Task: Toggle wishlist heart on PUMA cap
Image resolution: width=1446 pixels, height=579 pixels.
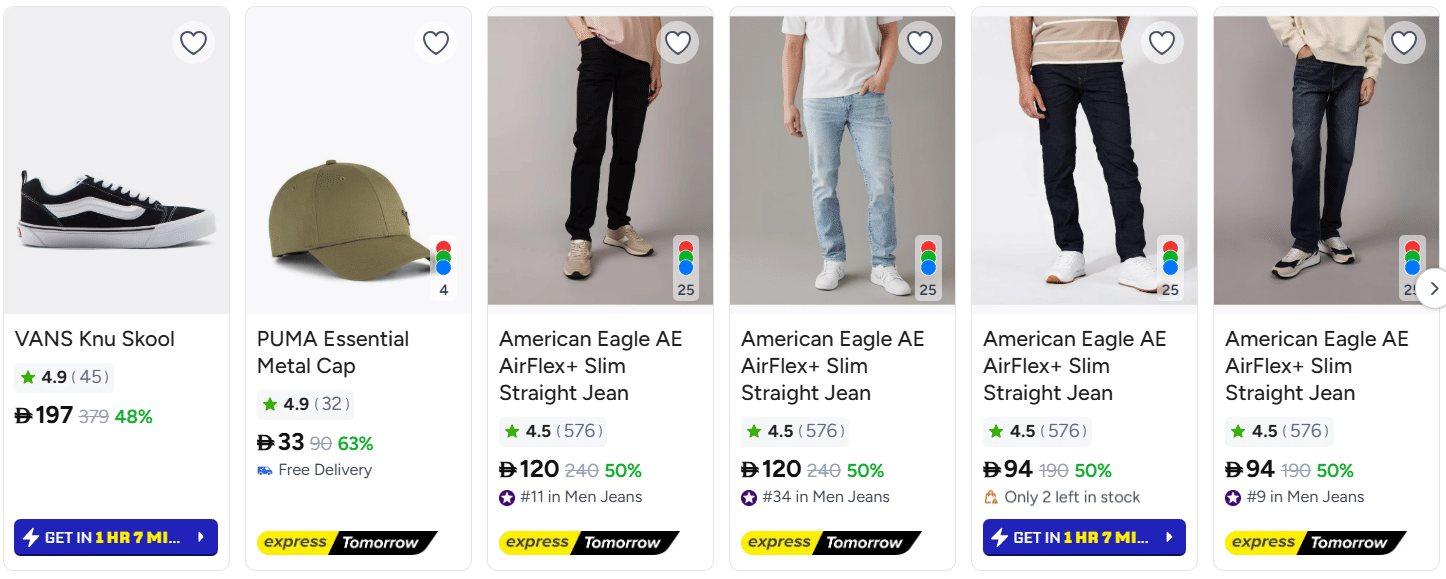Action: (435, 43)
